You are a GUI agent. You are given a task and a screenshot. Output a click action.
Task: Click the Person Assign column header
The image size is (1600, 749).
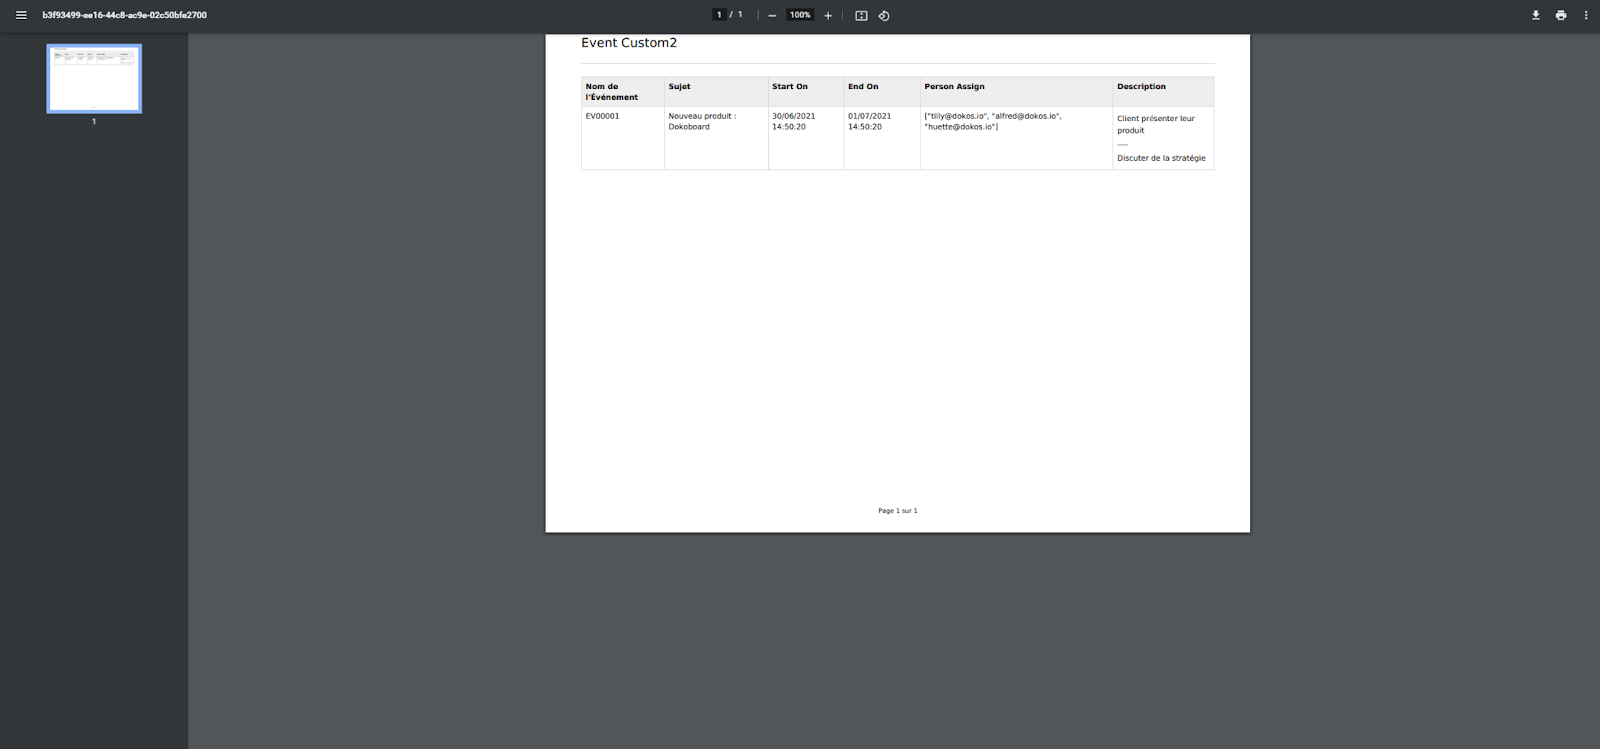coord(954,87)
